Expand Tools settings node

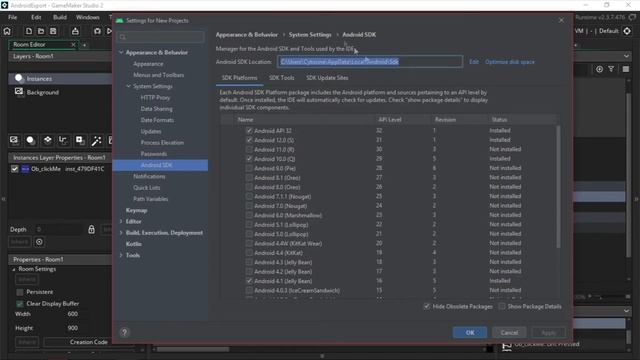click(121, 255)
